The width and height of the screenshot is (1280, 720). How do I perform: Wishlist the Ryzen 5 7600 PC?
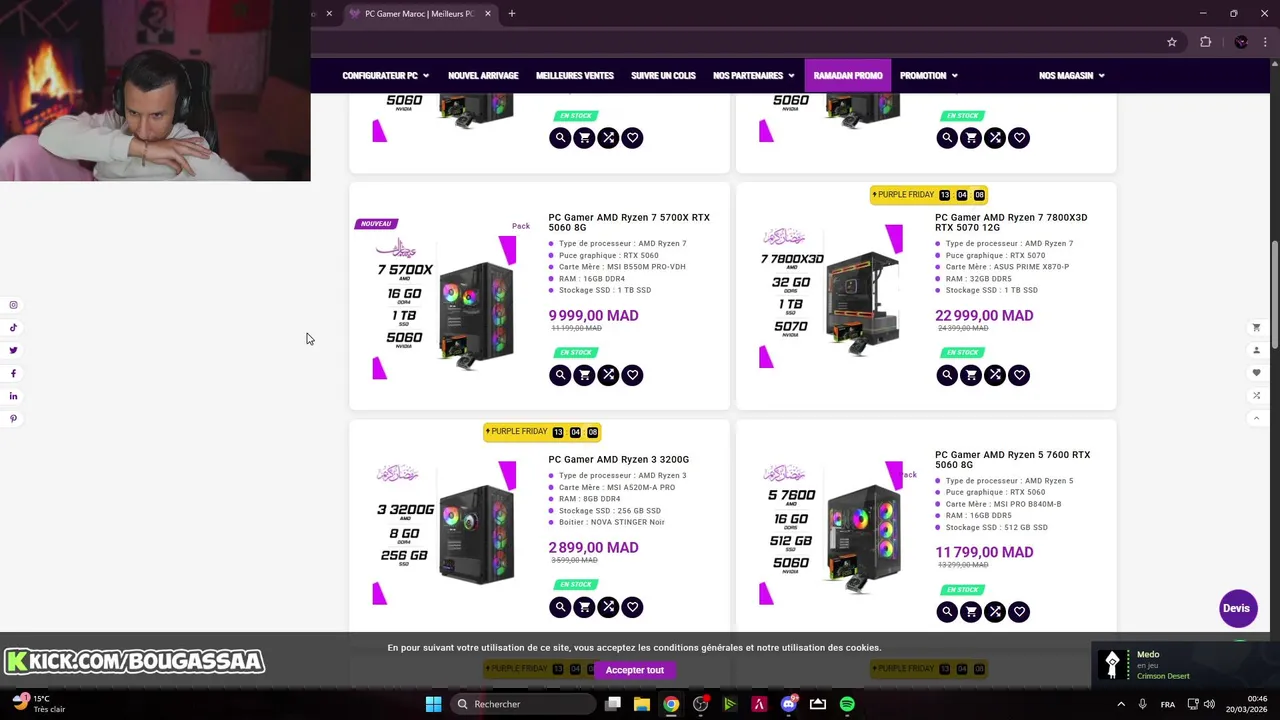tap(1019, 612)
